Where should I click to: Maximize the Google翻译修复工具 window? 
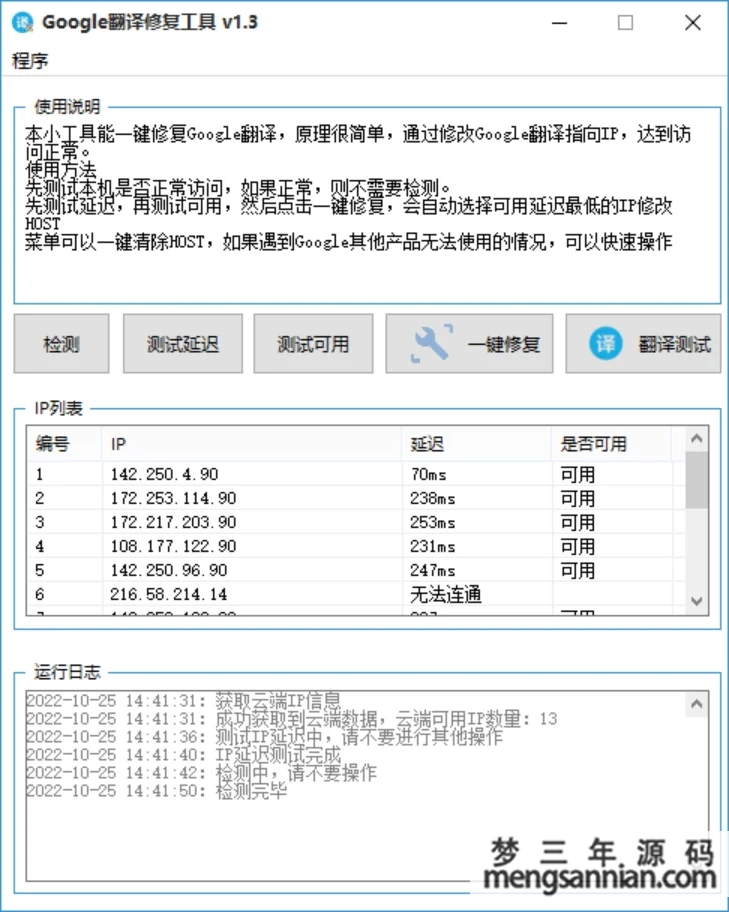pos(625,23)
